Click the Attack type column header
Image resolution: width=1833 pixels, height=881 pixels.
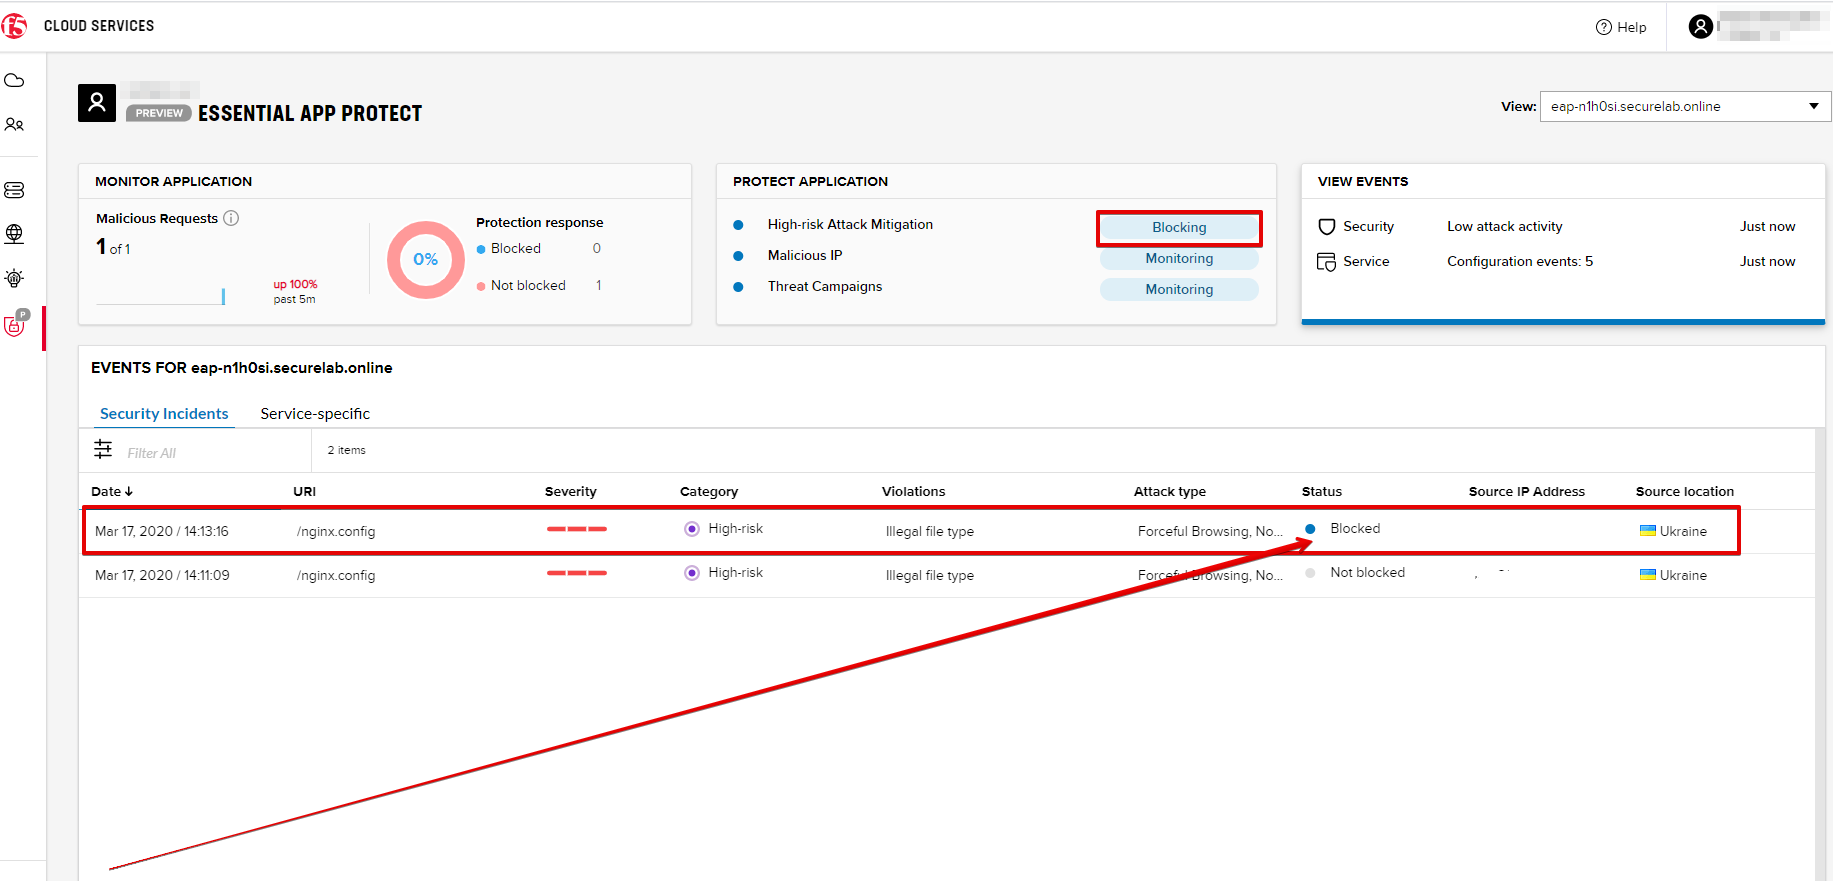point(1170,492)
